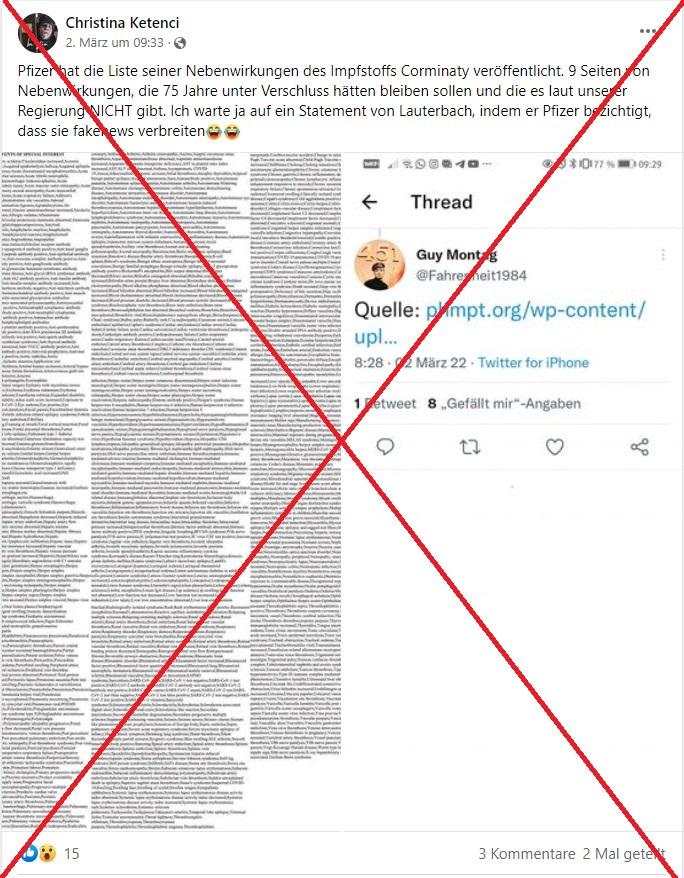
Task: Open the post timestamp 2. März um 09:33
Action: [x=114, y=43]
